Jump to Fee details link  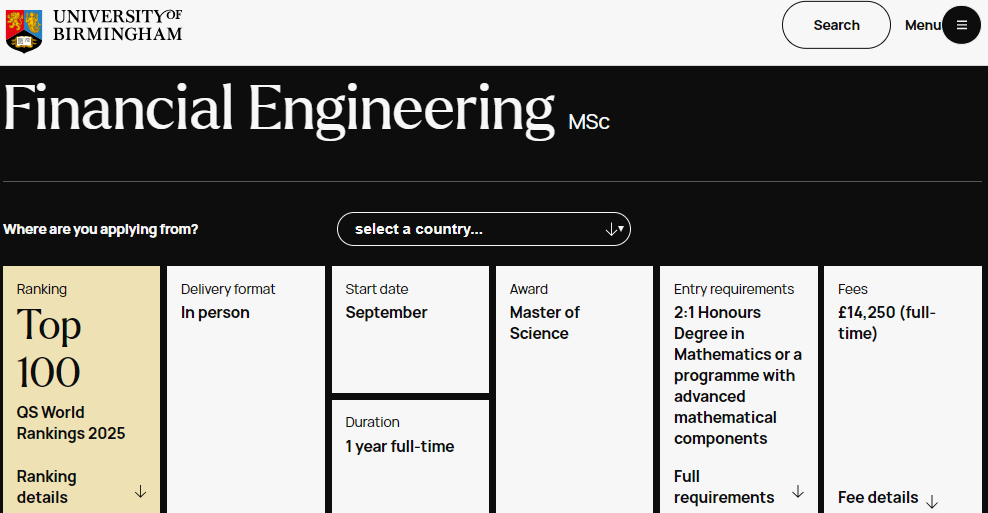pyautogui.click(x=878, y=497)
